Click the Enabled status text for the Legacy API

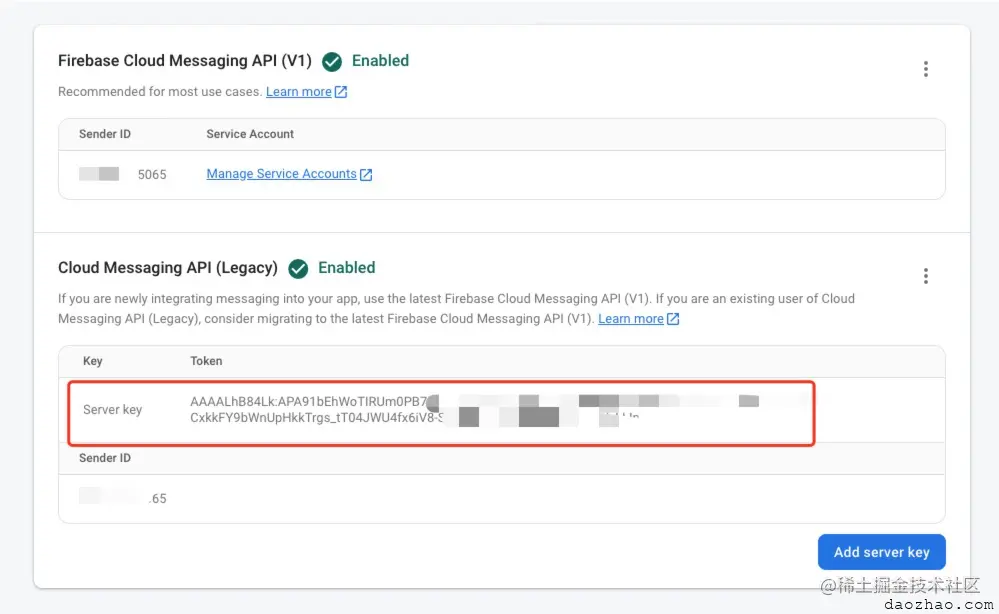(347, 268)
